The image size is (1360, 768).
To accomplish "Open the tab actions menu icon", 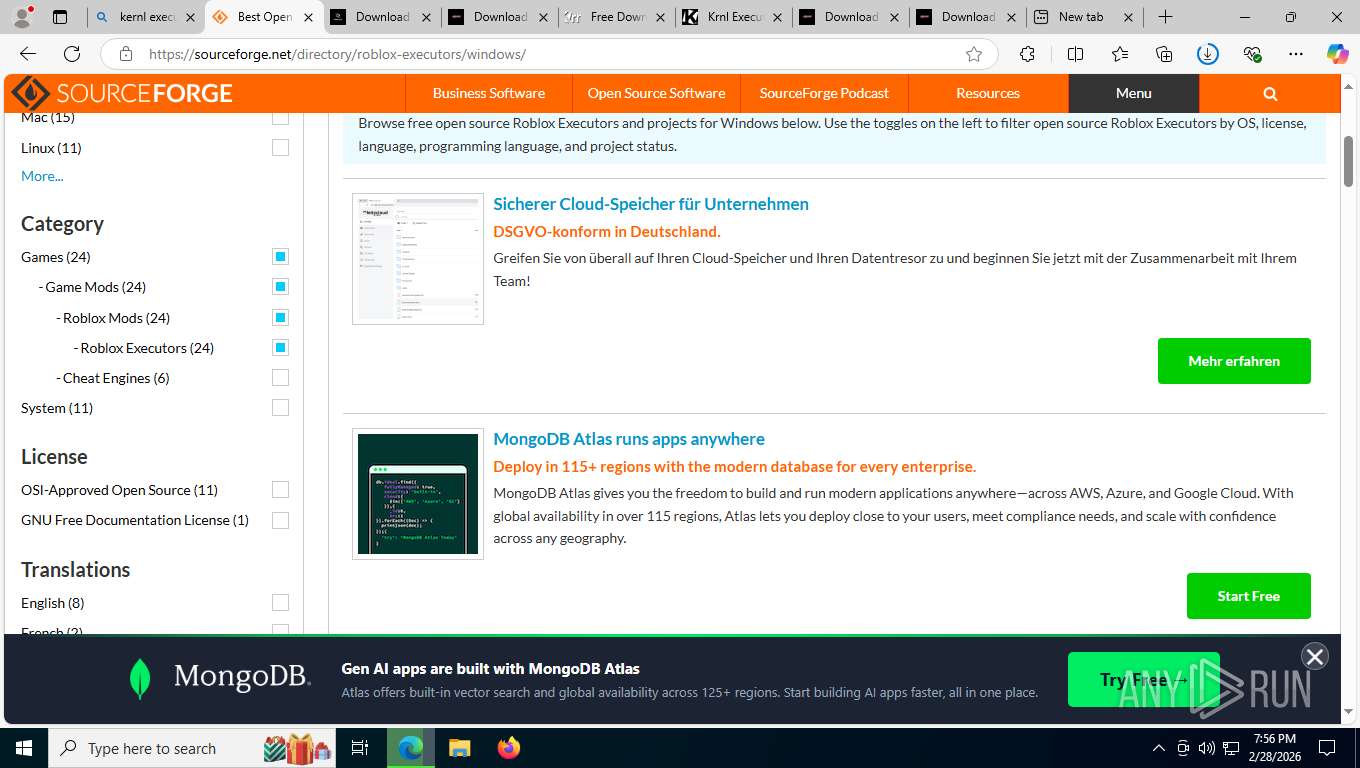I will [60, 17].
